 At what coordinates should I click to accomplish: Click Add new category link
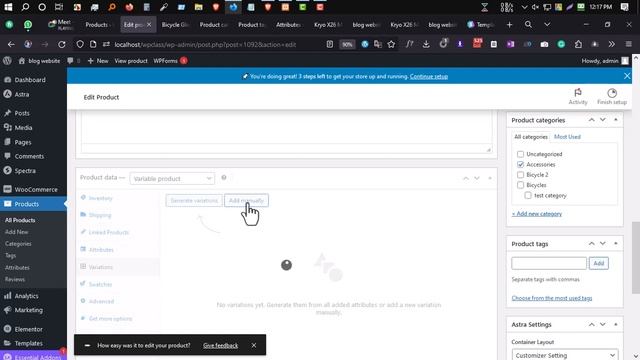[x=537, y=214]
